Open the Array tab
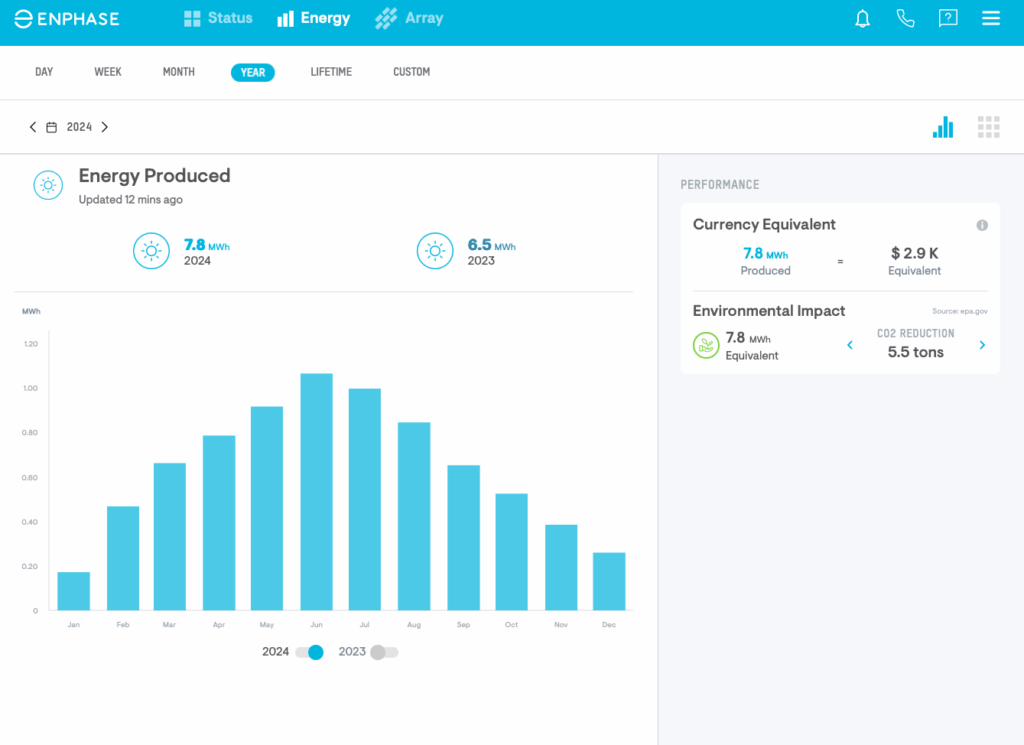 pos(409,19)
